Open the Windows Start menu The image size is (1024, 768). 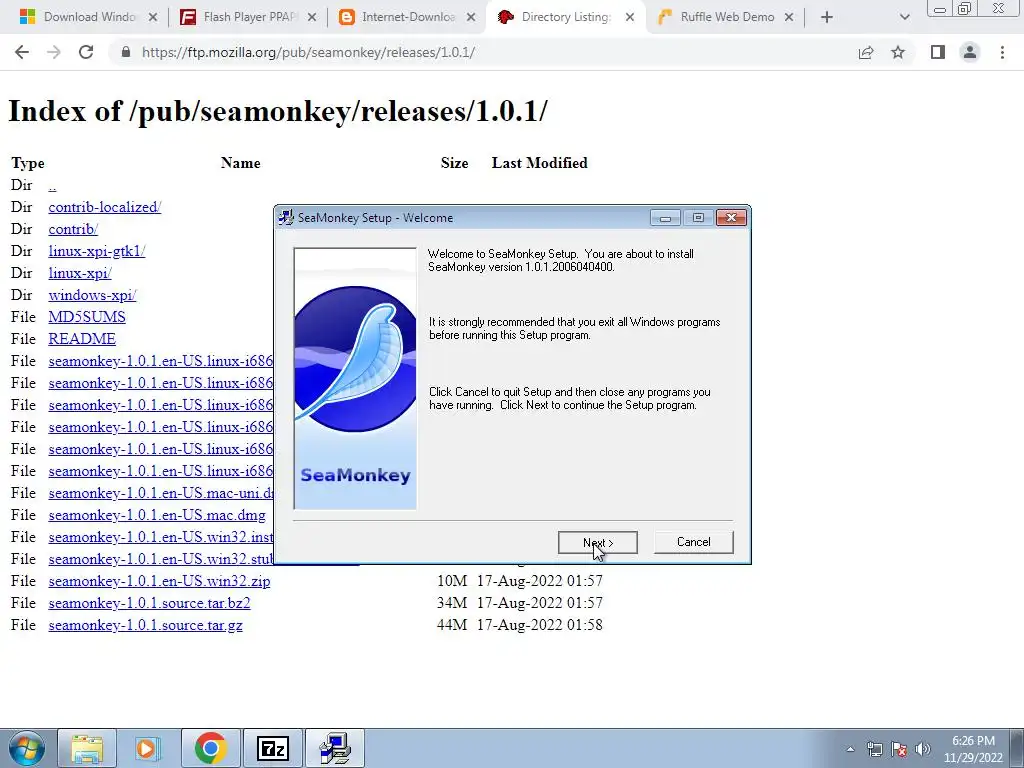pos(27,748)
